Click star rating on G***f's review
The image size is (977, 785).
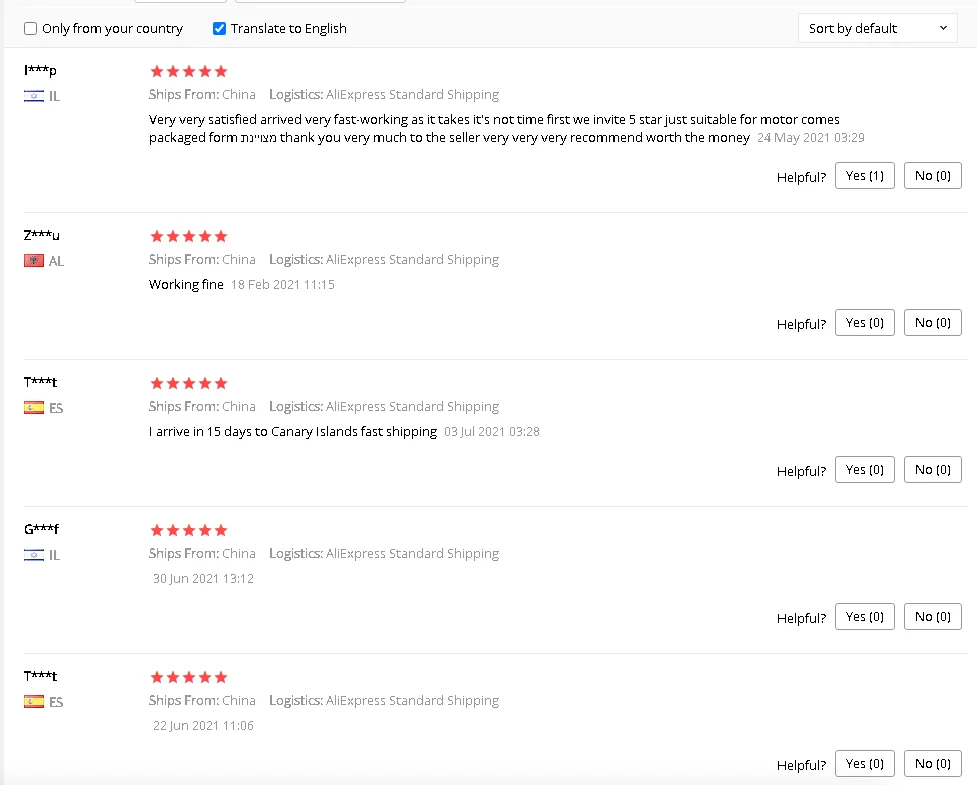click(x=189, y=530)
